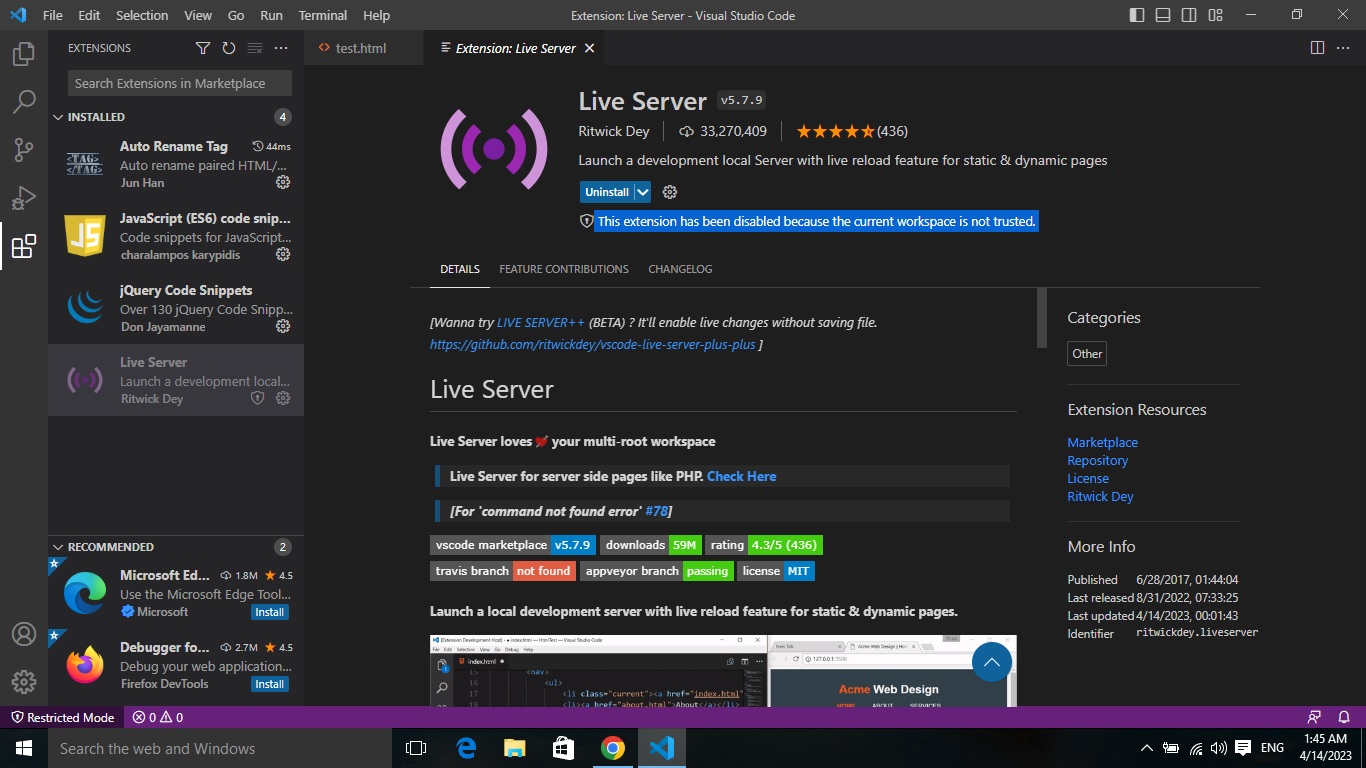The width and height of the screenshot is (1366, 768).
Task: Select the Extensions view icon
Action: [x=24, y=246]
